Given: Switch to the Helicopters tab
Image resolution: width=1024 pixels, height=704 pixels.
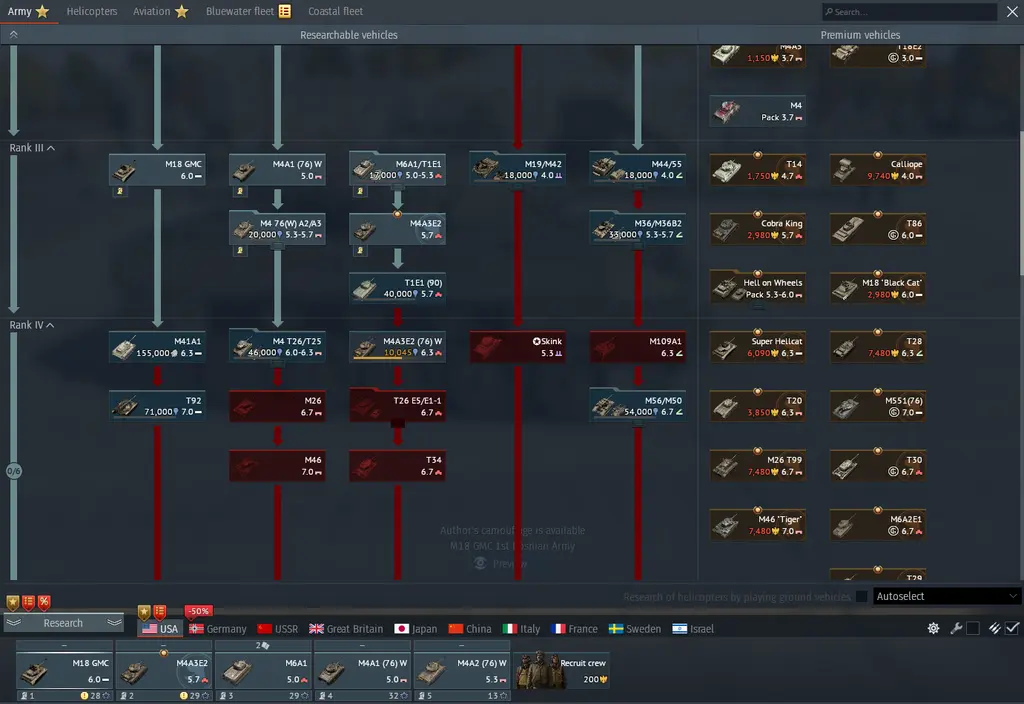Looking at the screenshot, I should [x=91, y=12].
